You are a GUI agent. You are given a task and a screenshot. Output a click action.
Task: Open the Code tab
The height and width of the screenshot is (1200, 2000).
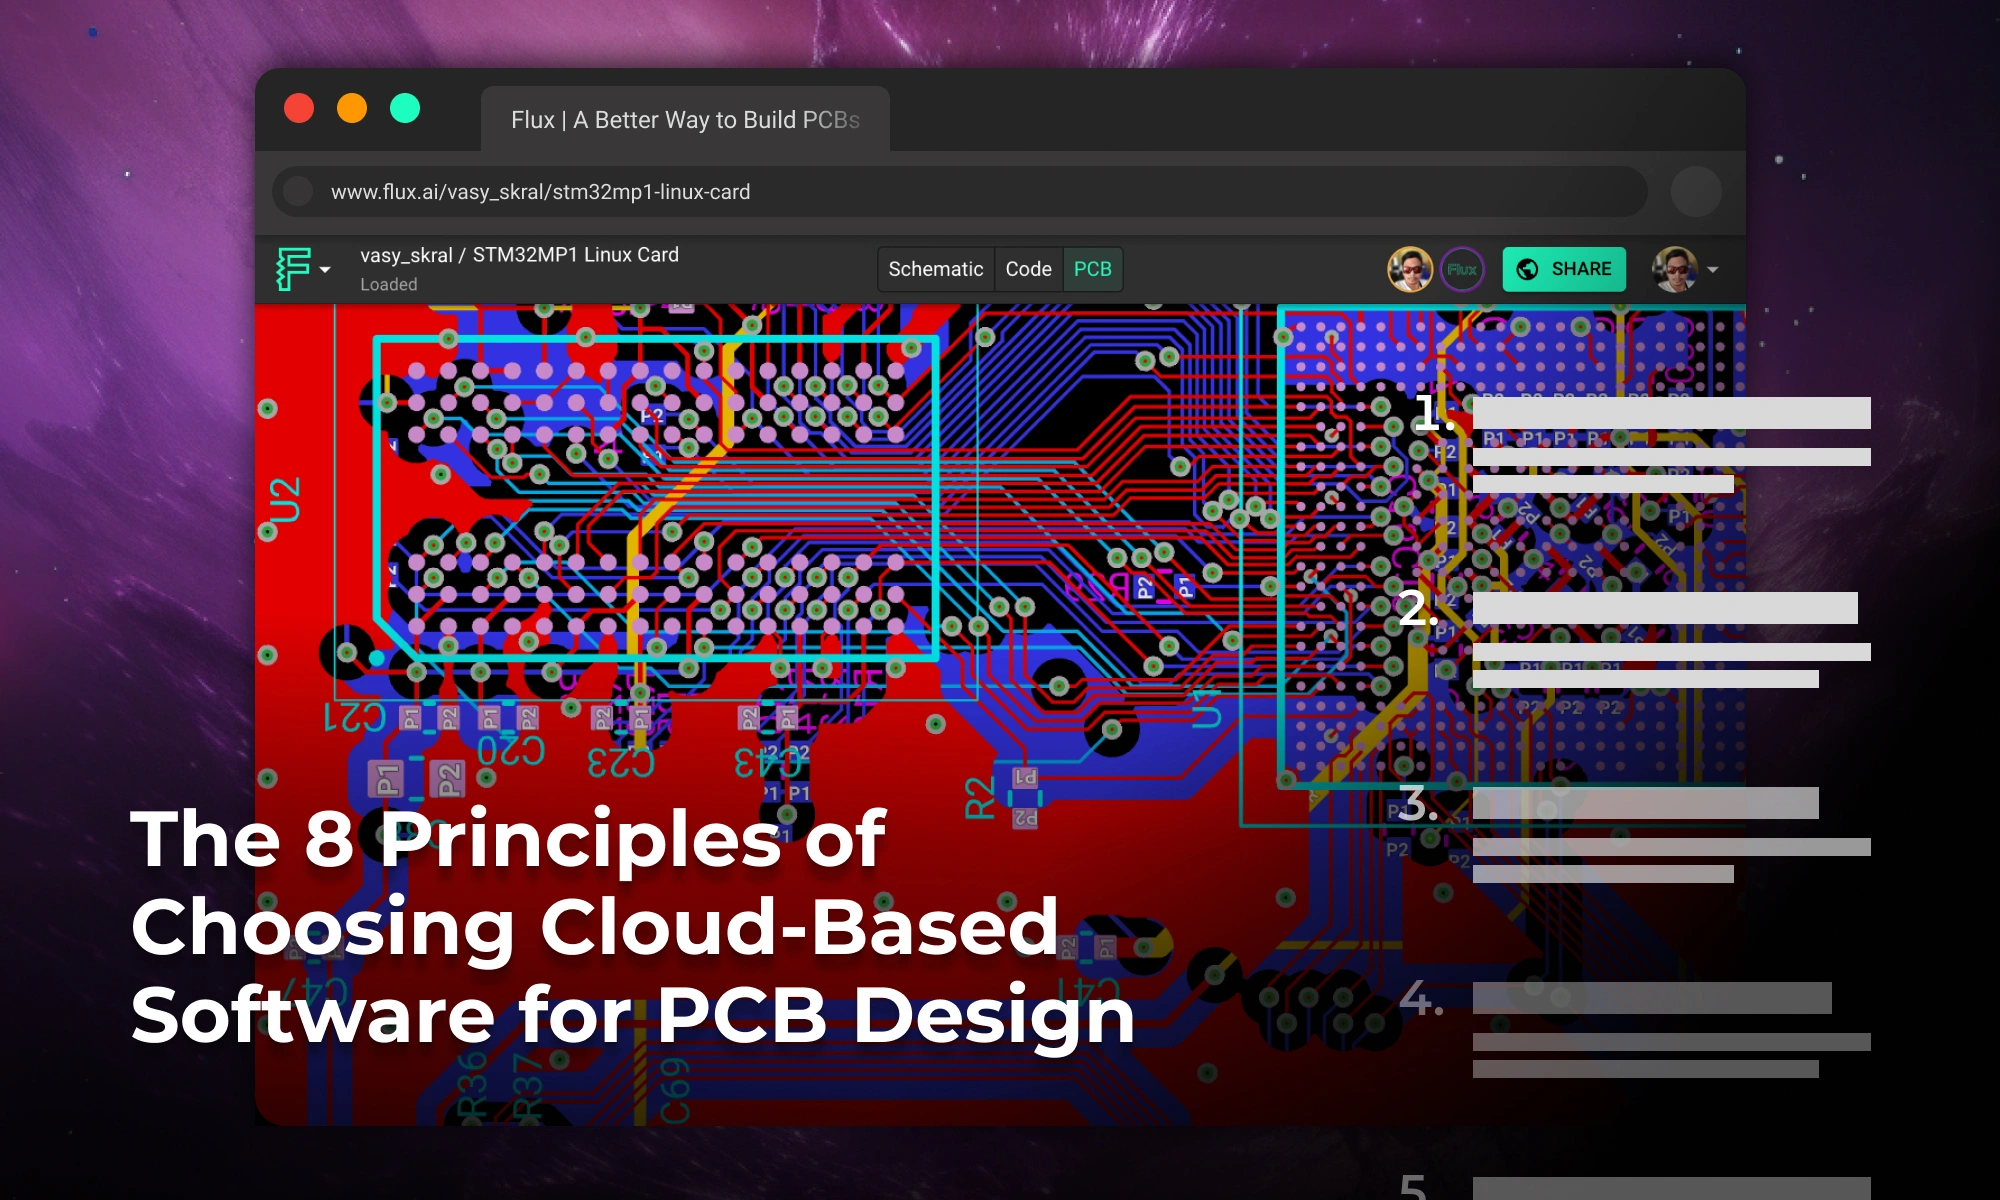(1028, 269)
